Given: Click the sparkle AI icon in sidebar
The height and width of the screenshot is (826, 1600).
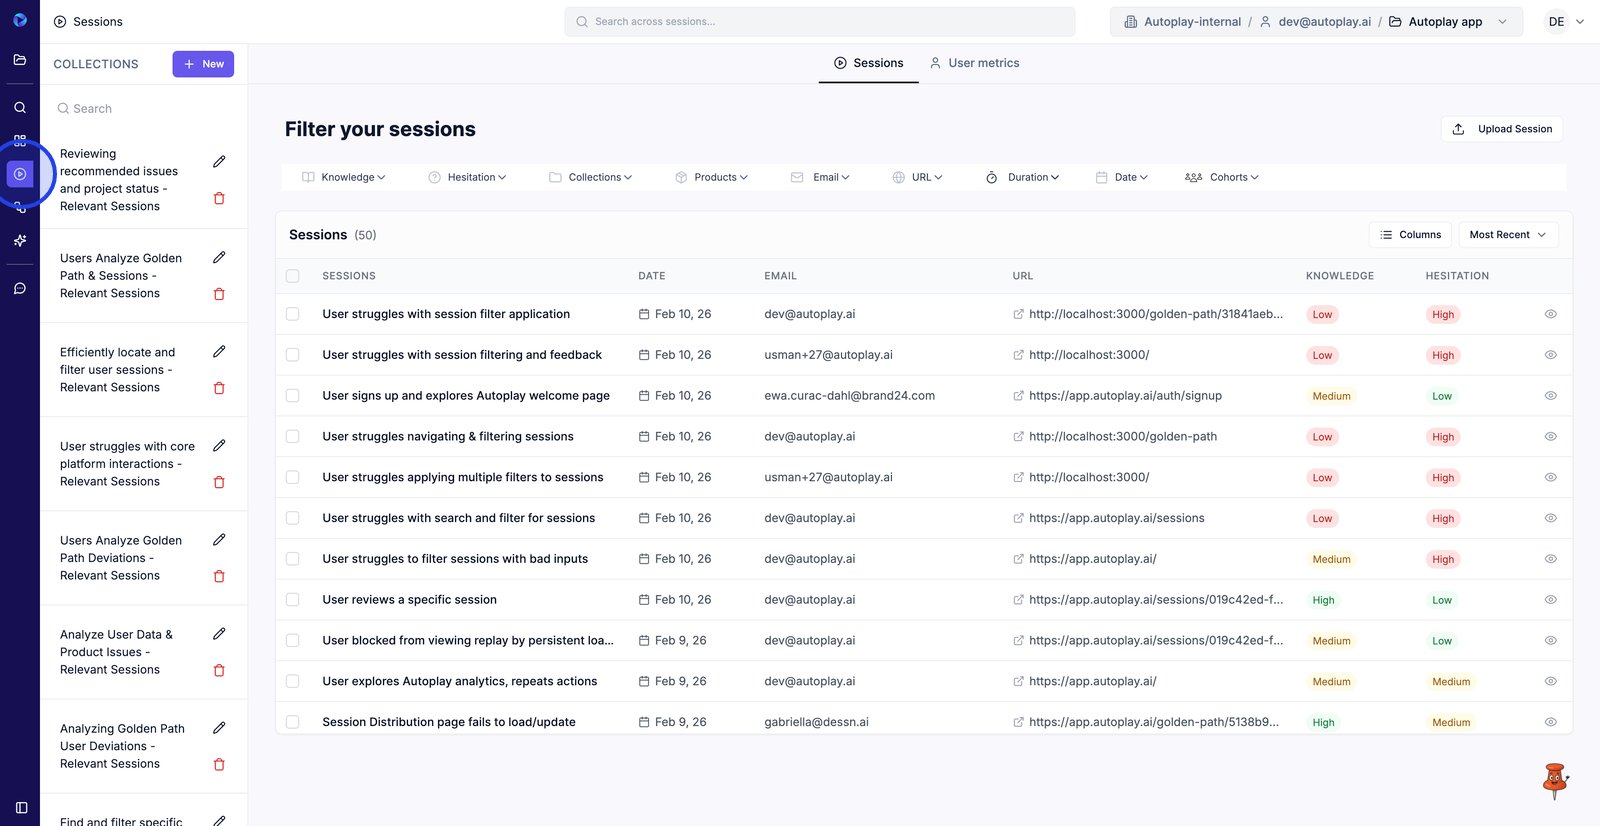Looking at the screenshot, I should coord(20,241).
